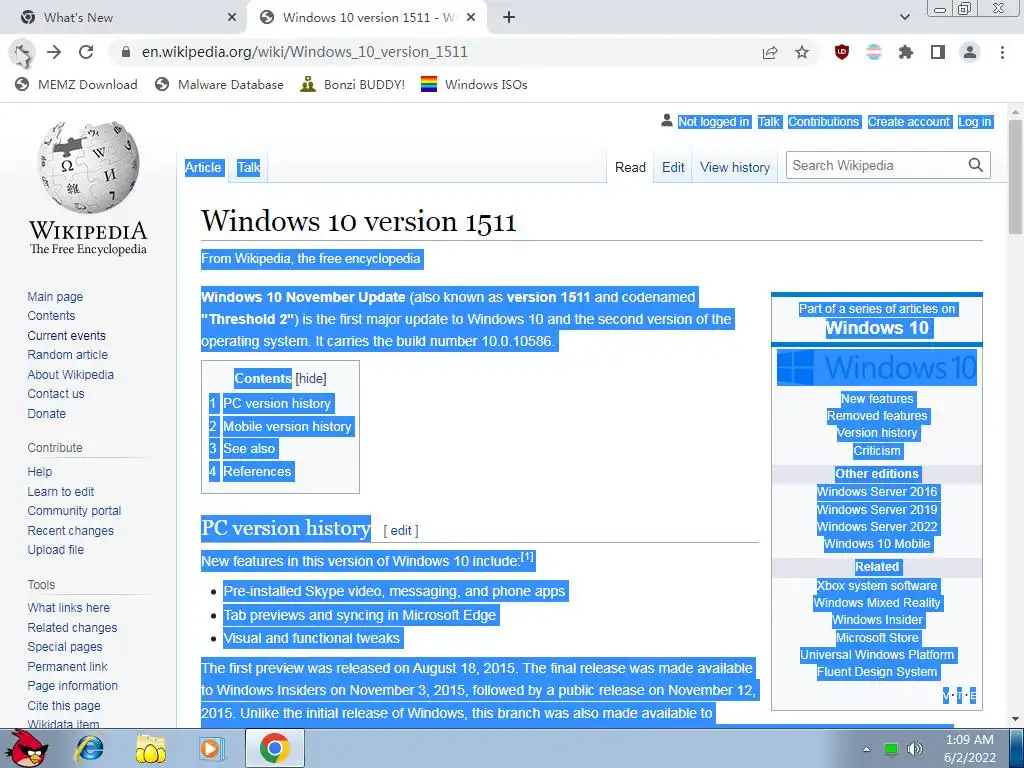Screen dimensions: 1024x768
Task: Close the What's New tab
Action: (232, 18)
